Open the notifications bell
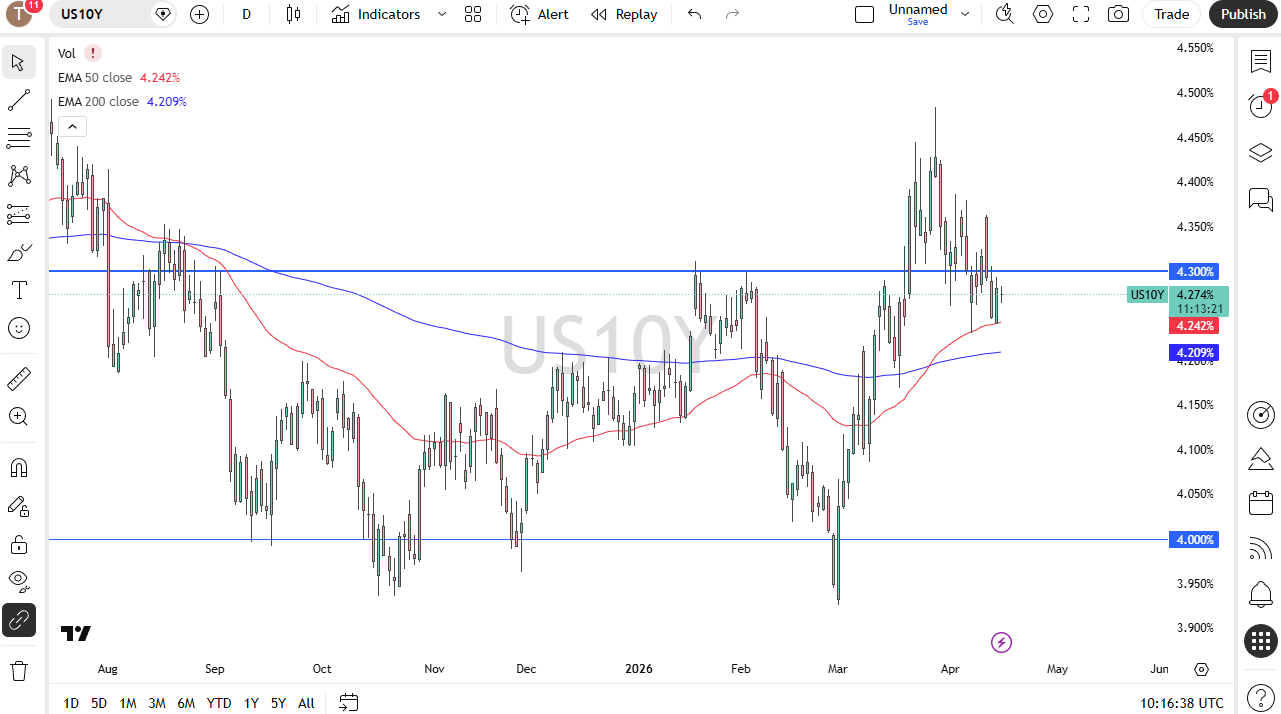The height and width of the screenshot is (714, 1281). (1260, 594)
